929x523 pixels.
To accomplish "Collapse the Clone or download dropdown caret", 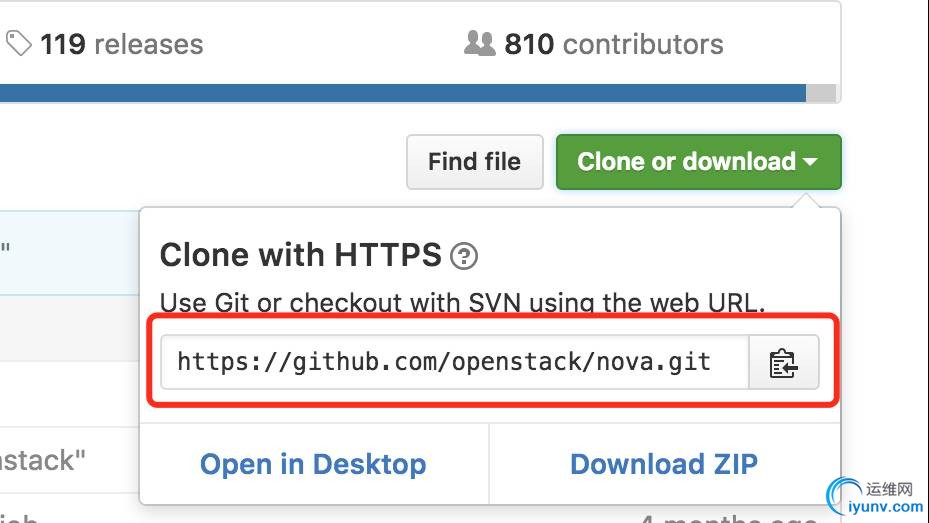I will pos(811,161).
